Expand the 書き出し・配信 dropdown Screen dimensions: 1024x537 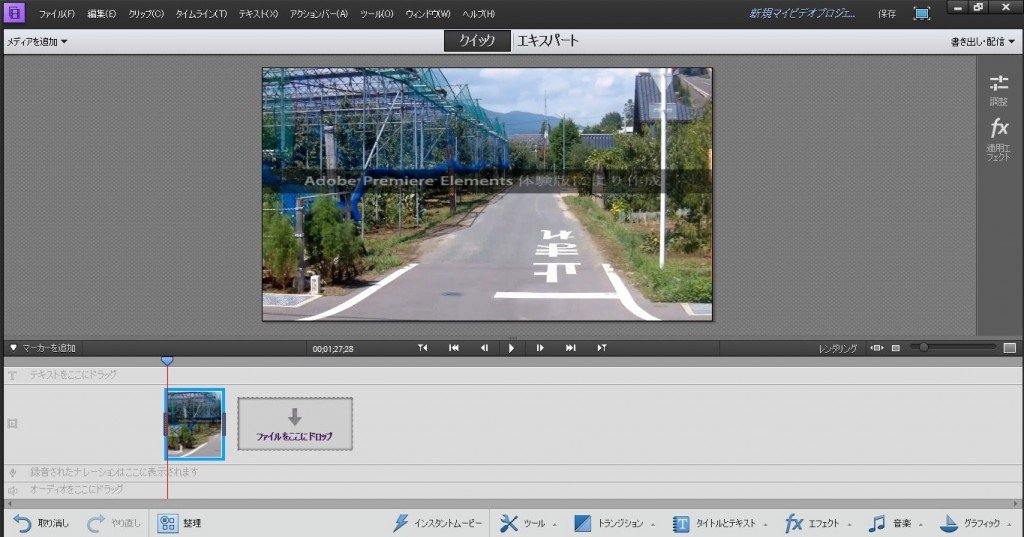pos(983,42)
